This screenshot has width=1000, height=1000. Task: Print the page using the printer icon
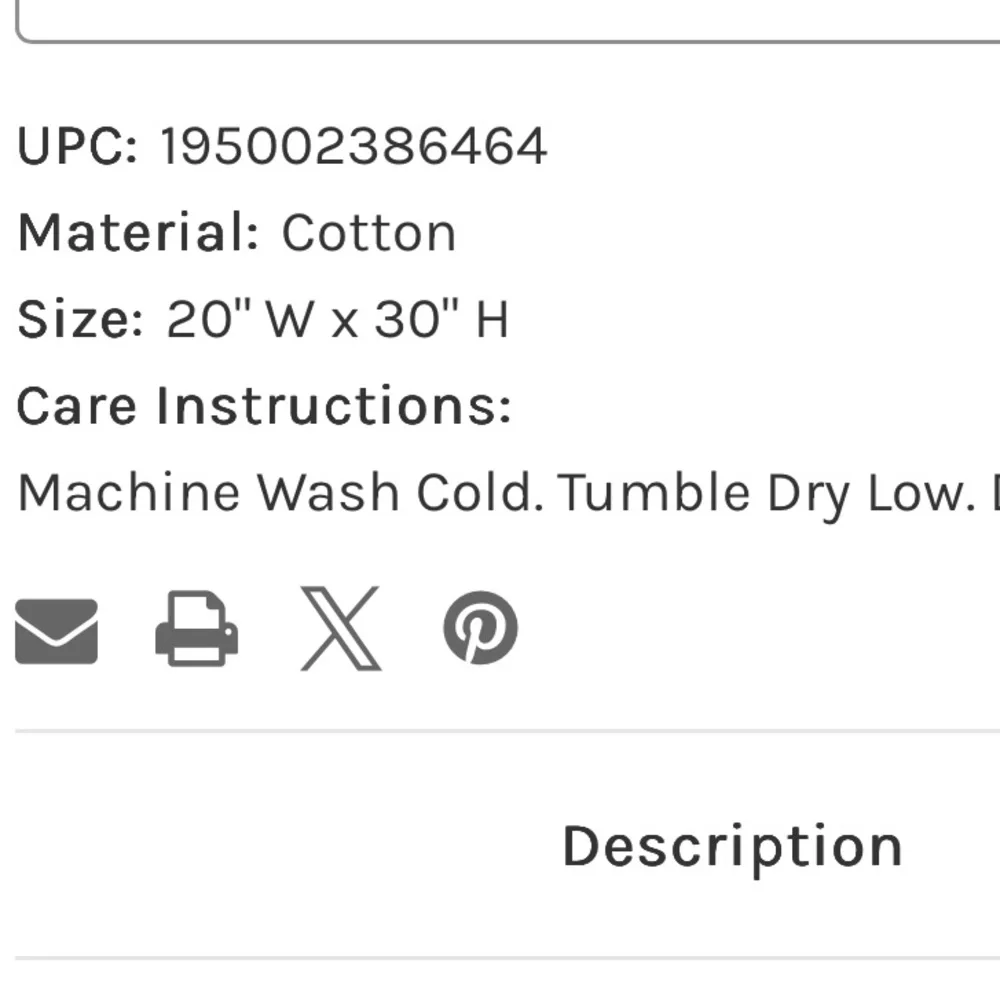[196, 629]
